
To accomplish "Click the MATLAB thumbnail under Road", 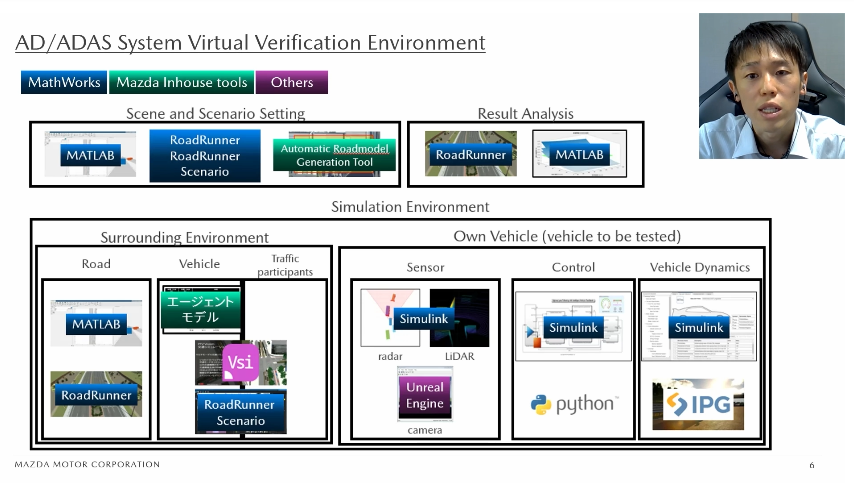I will click(96, 323).
